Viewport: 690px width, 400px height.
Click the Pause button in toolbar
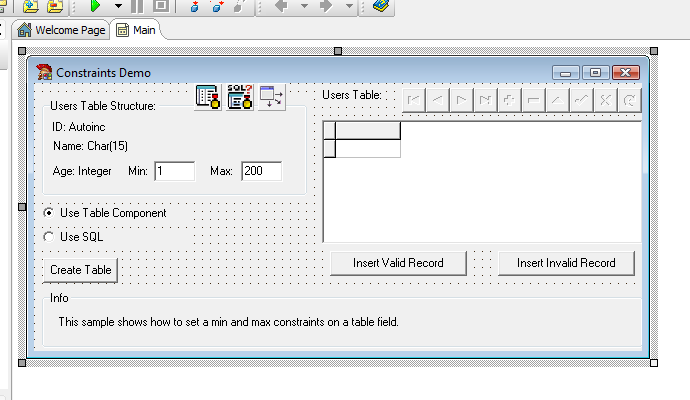coord(137,6)
